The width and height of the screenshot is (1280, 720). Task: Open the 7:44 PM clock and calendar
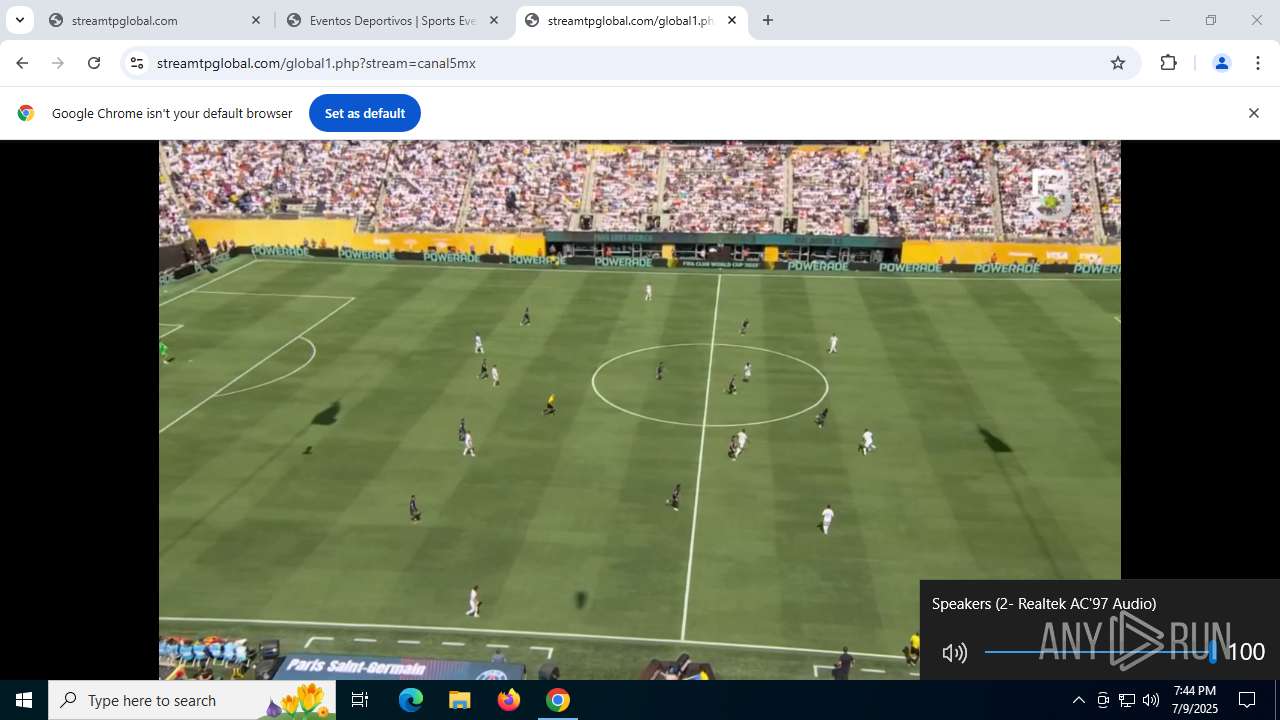tap(1195, 700)
